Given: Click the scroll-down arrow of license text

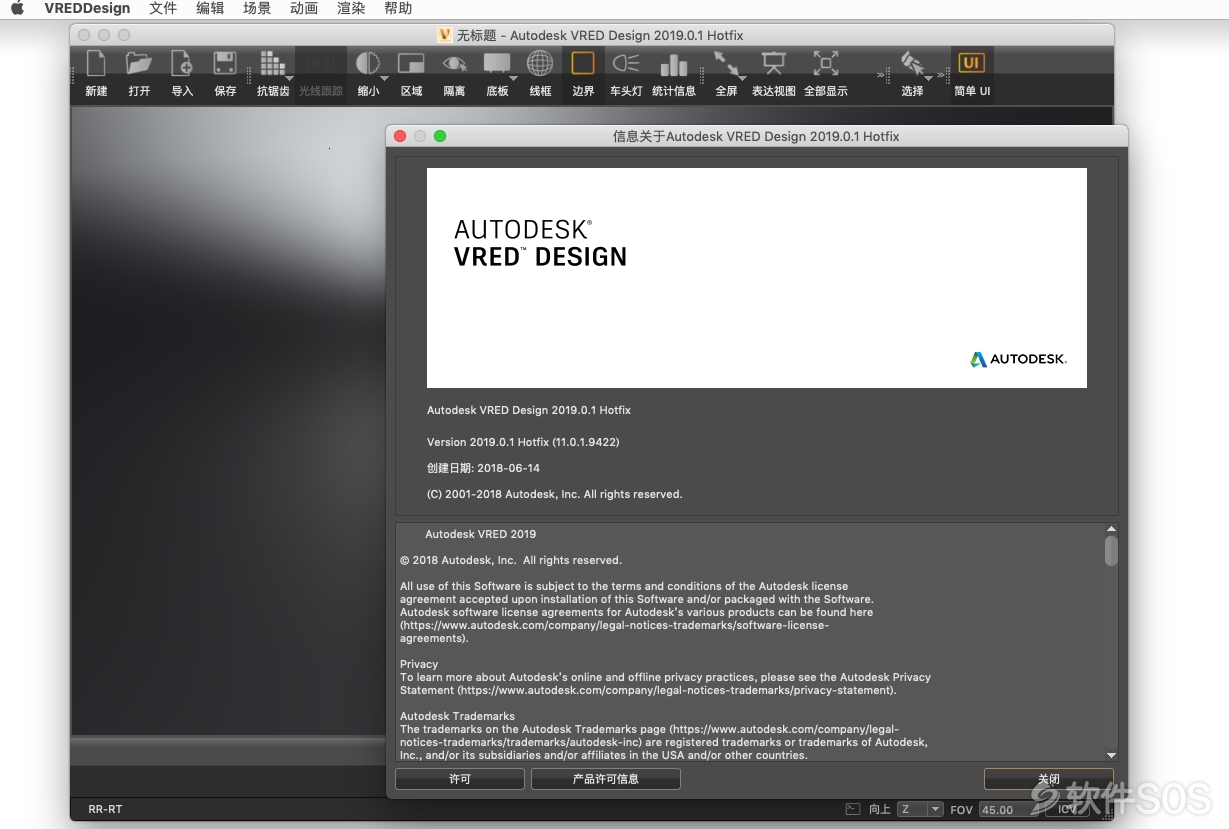Looking at the screenshot, I should (1111, 755).
